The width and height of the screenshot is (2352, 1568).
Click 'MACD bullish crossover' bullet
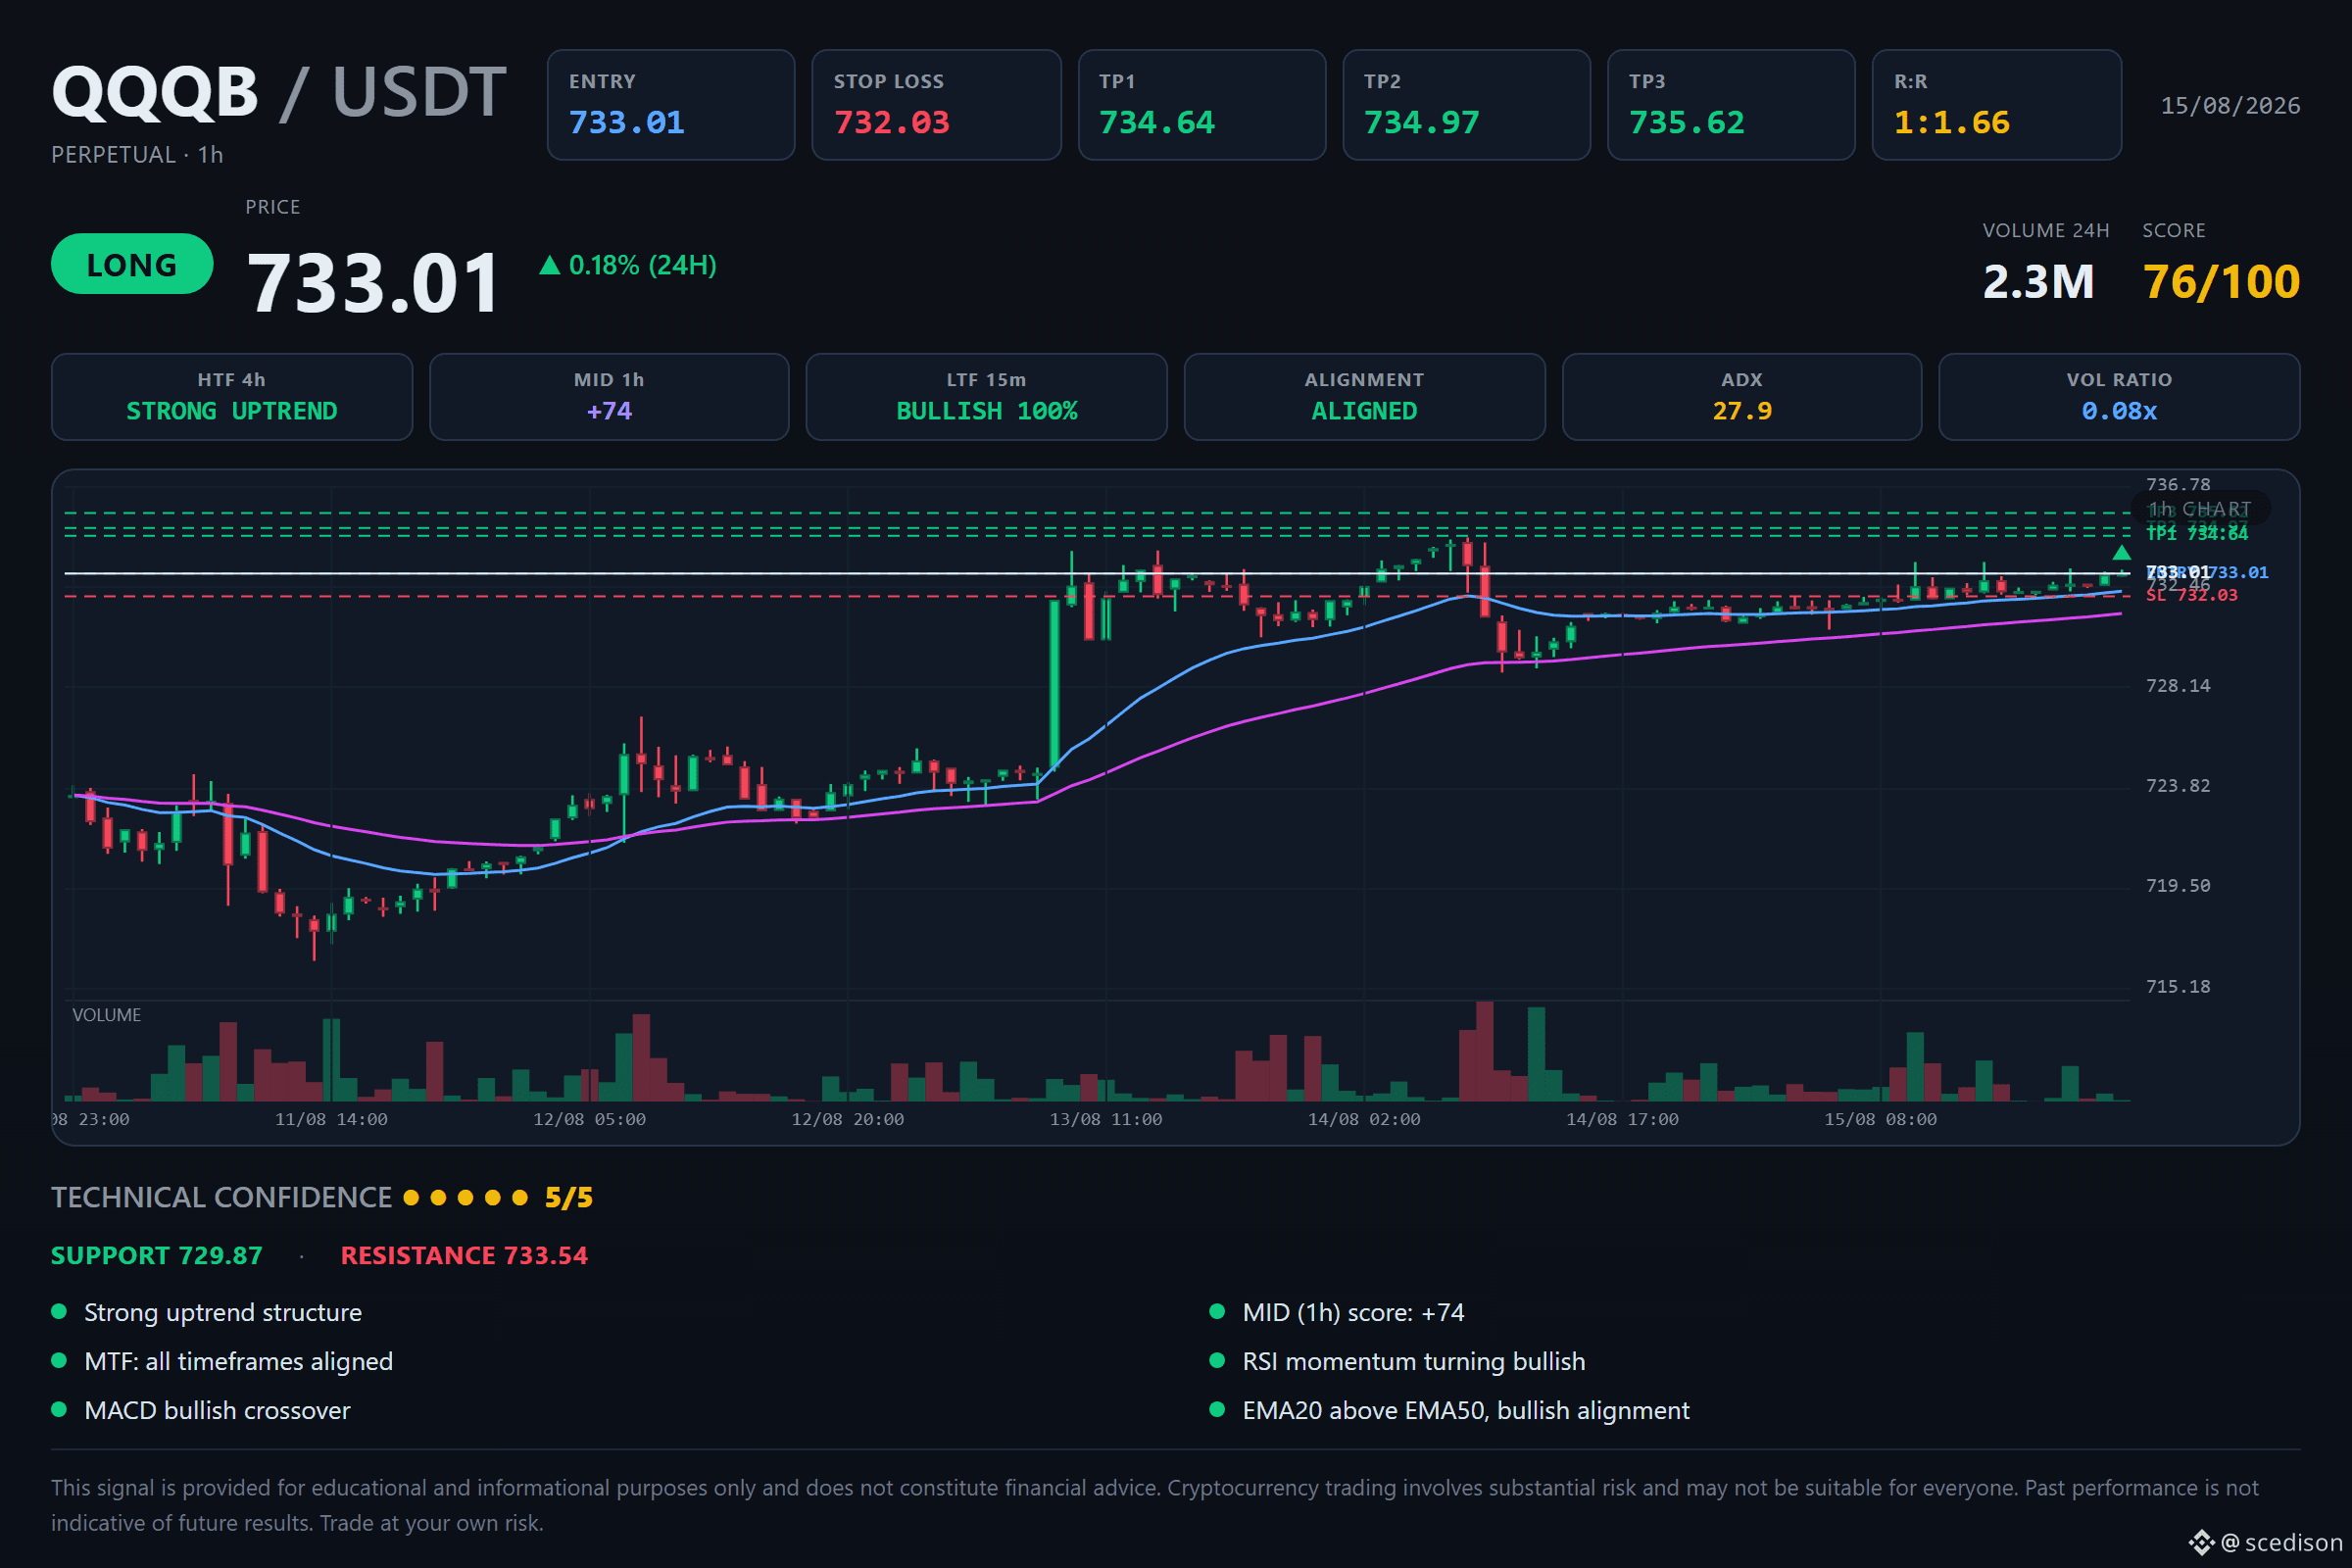click(x=217, y=1411)
